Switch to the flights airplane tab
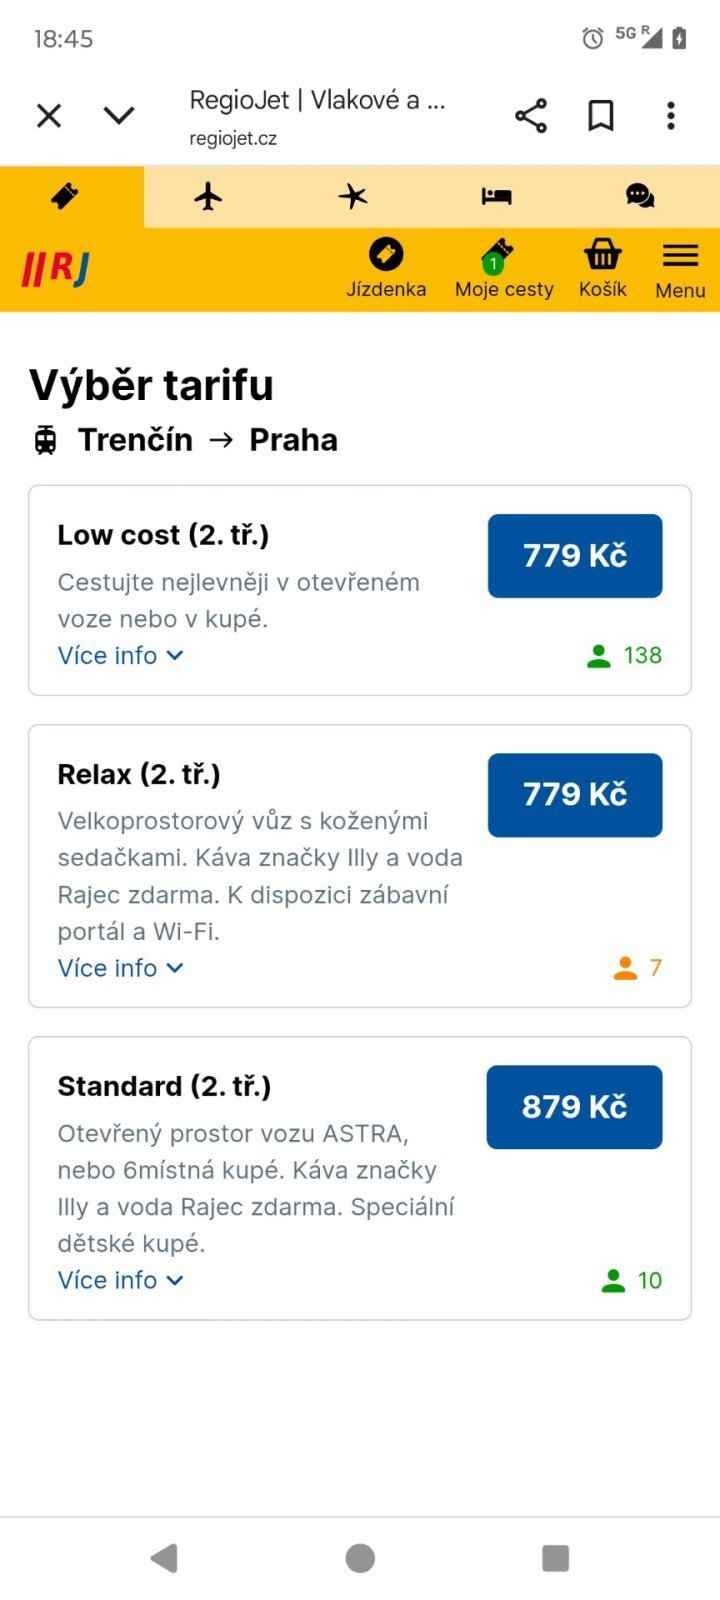 tap(208, 196)
